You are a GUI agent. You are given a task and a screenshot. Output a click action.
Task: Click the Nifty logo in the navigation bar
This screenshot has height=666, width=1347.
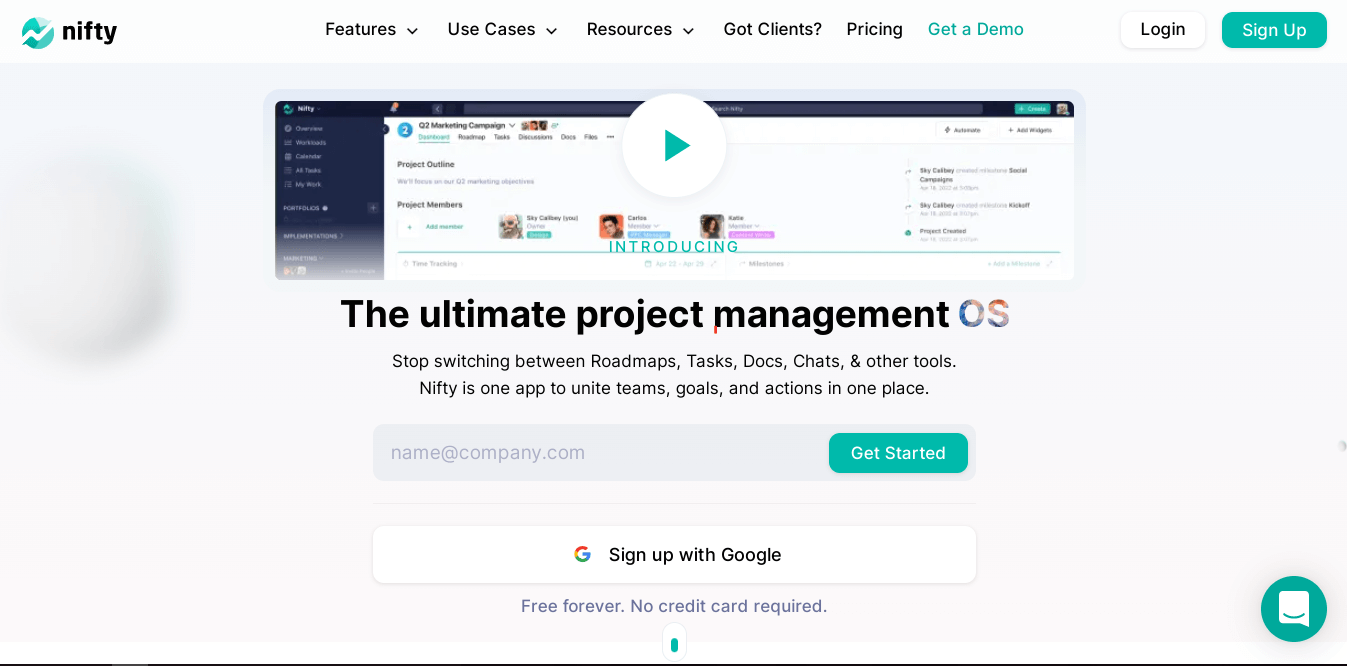pos(68,31)
